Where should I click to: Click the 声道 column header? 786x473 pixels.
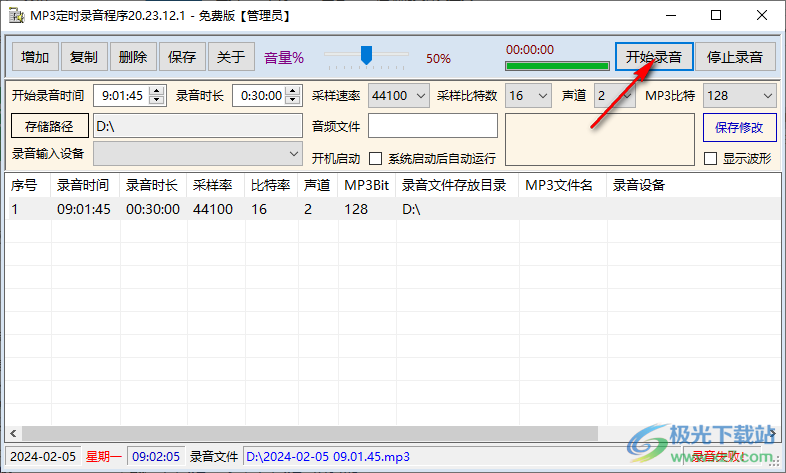(x=317, y=185)
